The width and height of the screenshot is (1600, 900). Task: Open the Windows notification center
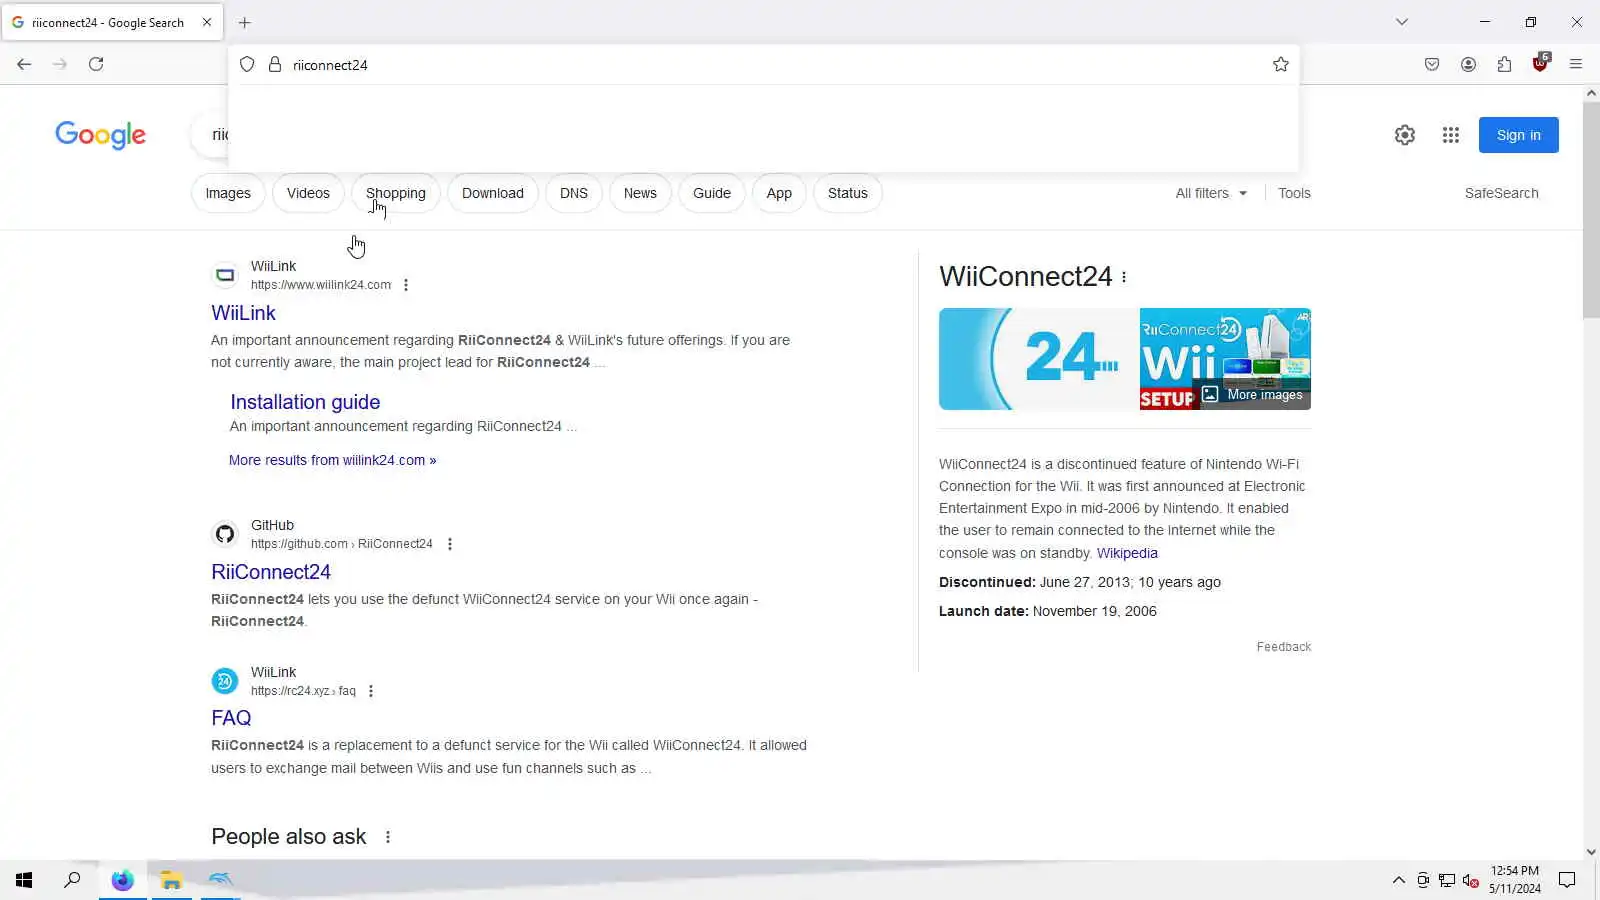coord(1567,880)
